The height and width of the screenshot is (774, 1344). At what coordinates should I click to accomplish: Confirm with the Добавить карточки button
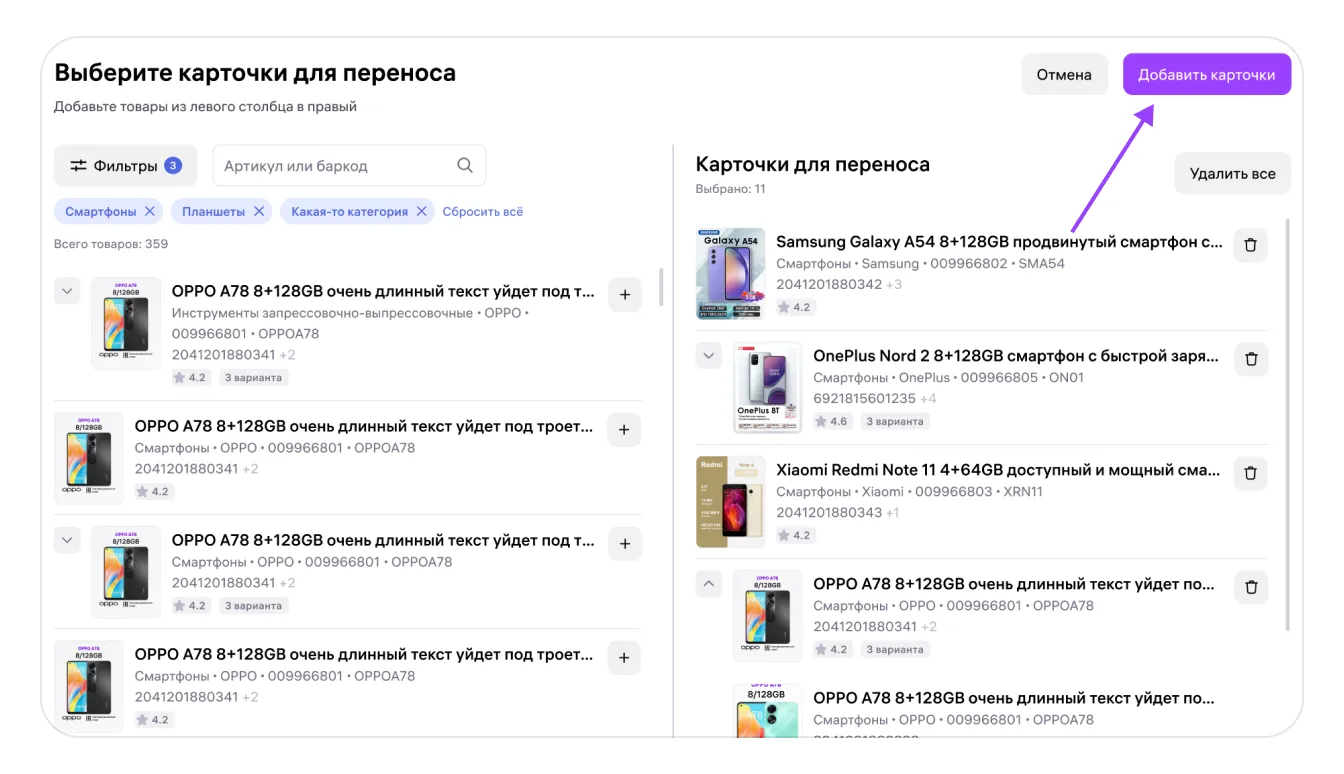pos(1206,75)
